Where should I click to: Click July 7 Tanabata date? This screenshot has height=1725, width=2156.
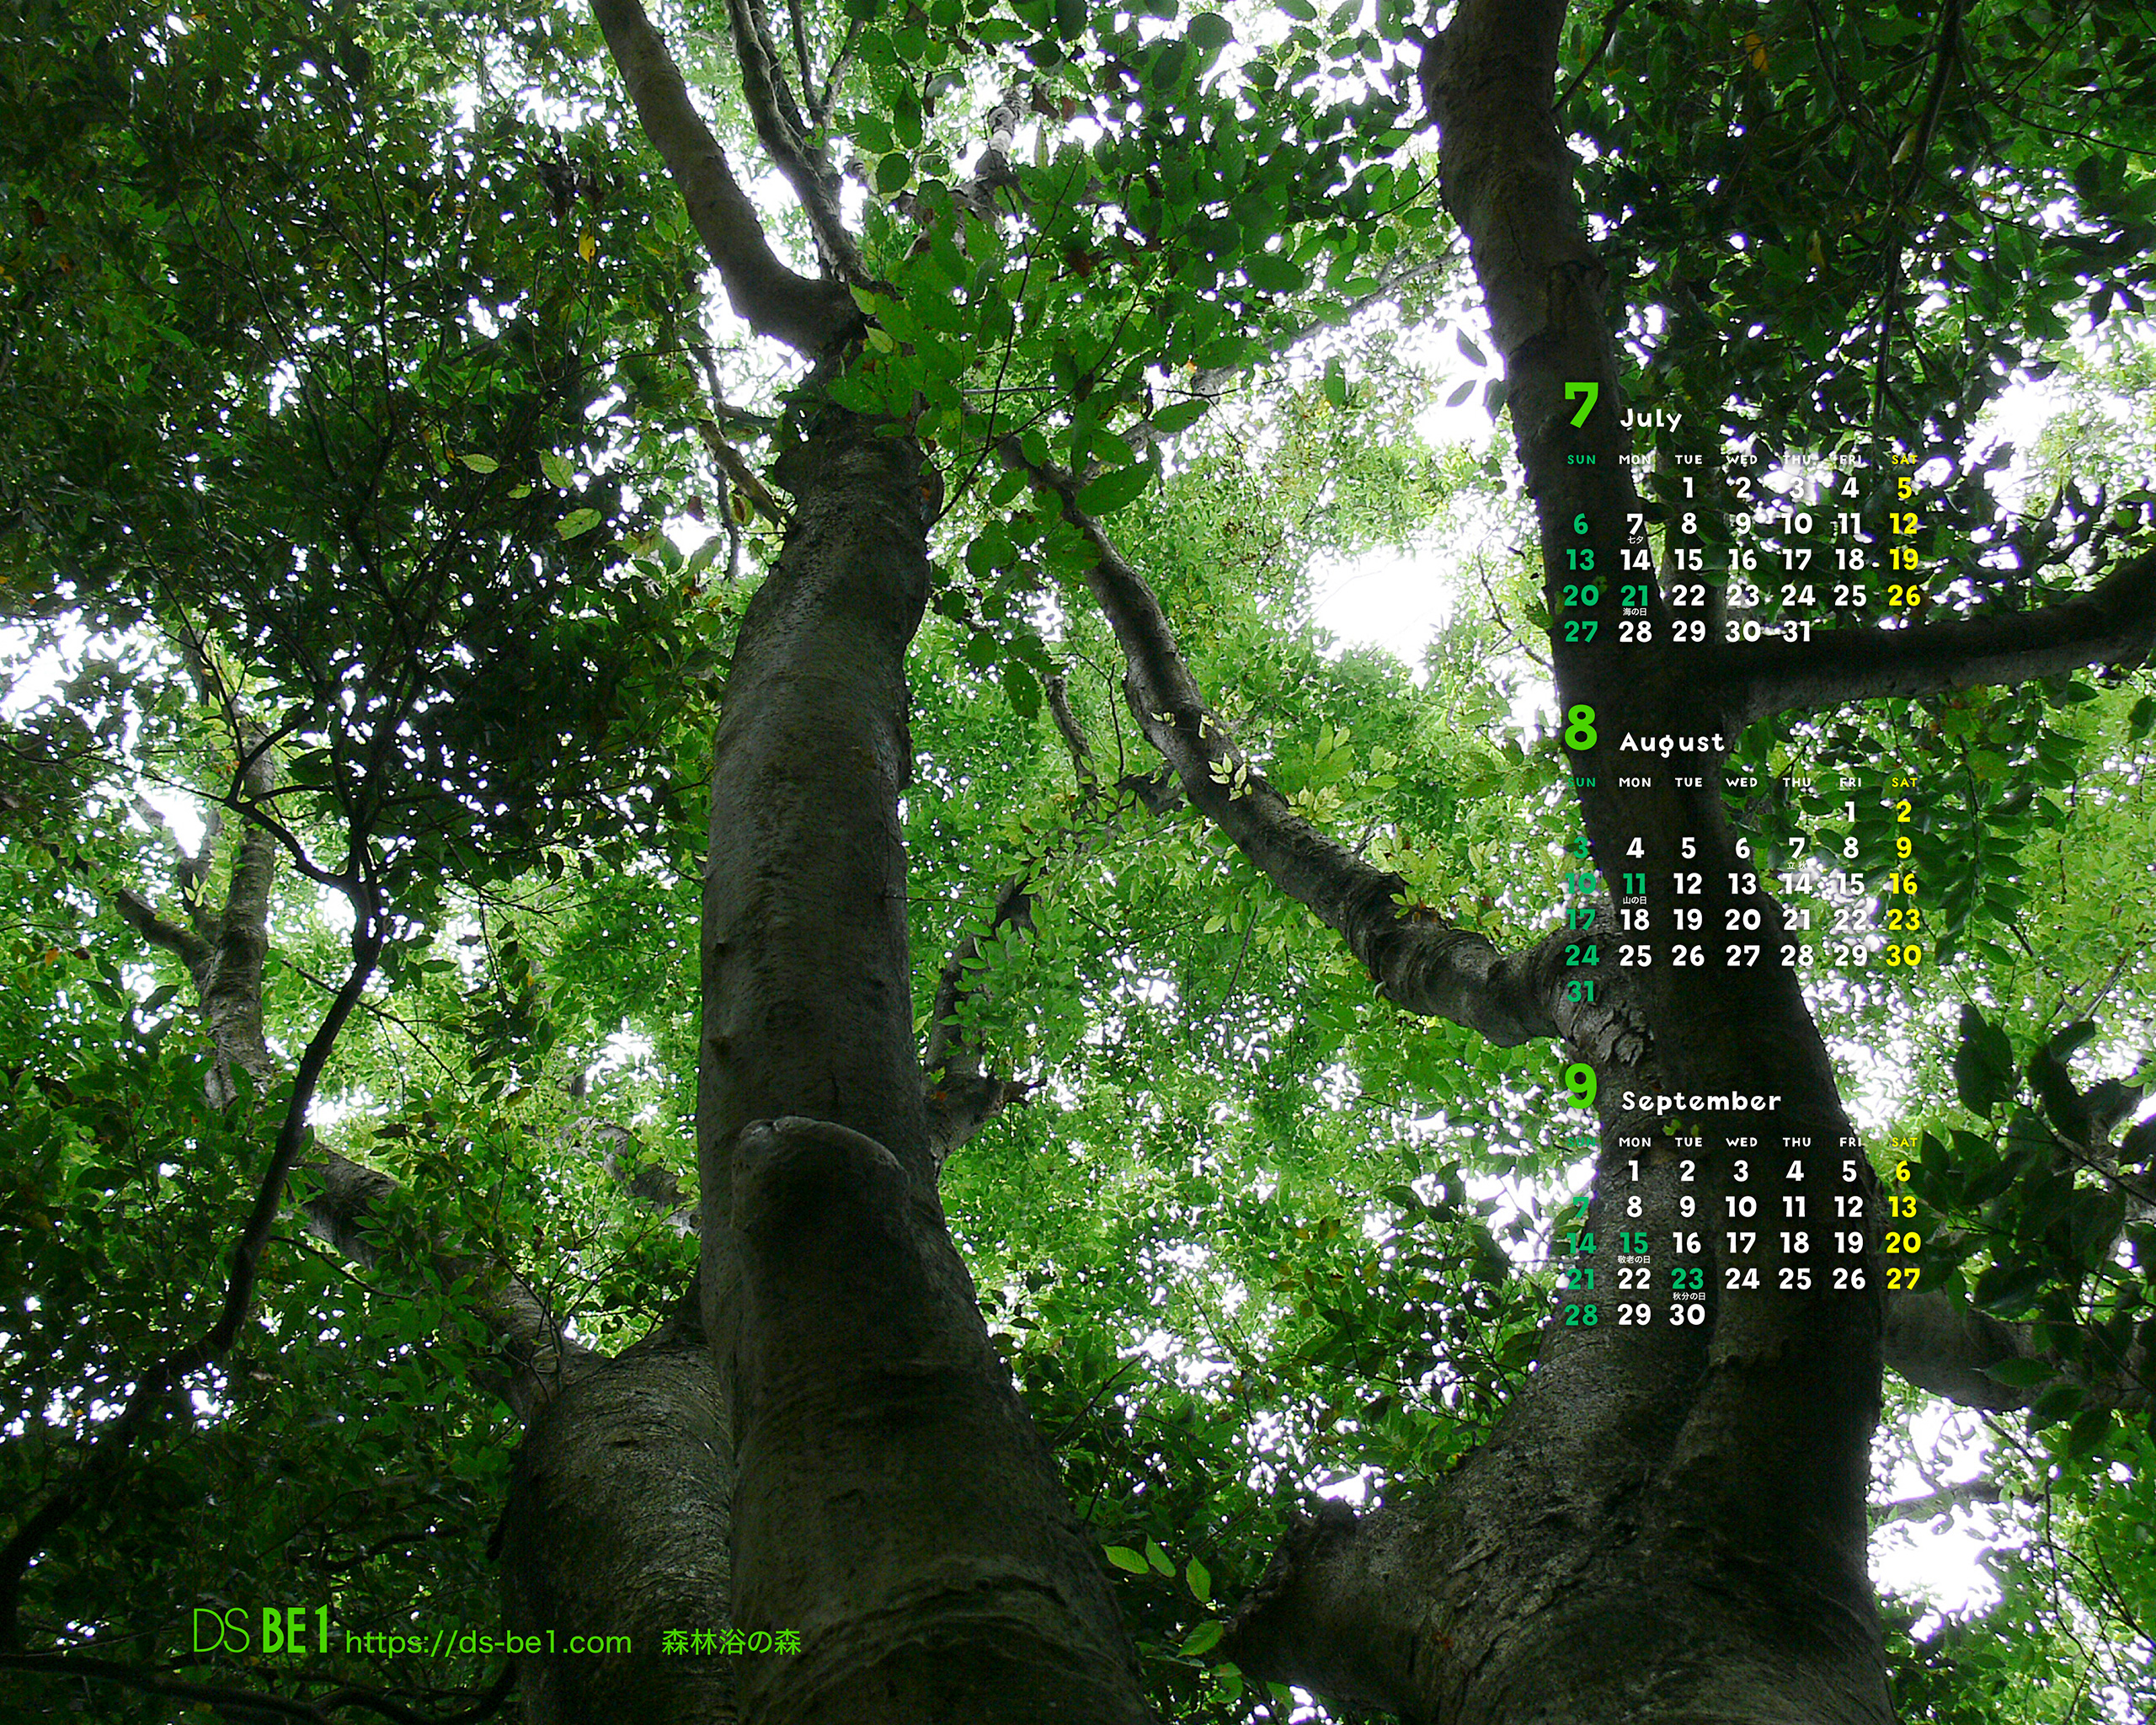[1635, 524]
